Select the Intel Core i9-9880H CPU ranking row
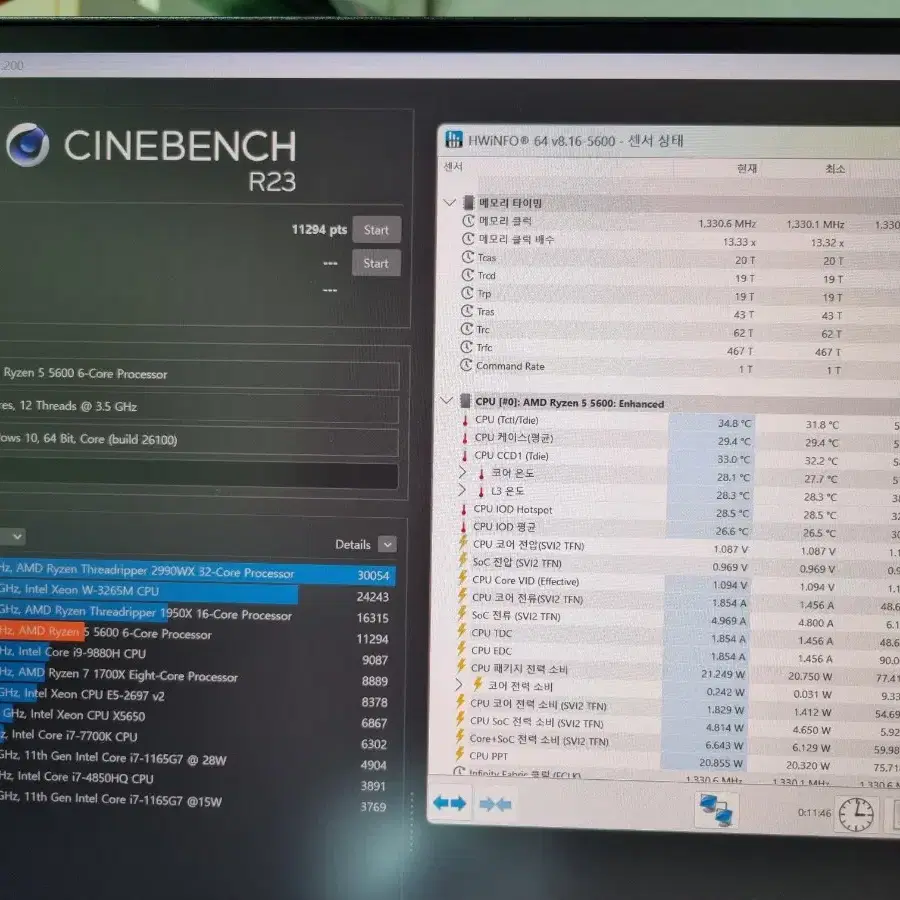This screenshot has width=900, height=900. [x=197, y=655]
